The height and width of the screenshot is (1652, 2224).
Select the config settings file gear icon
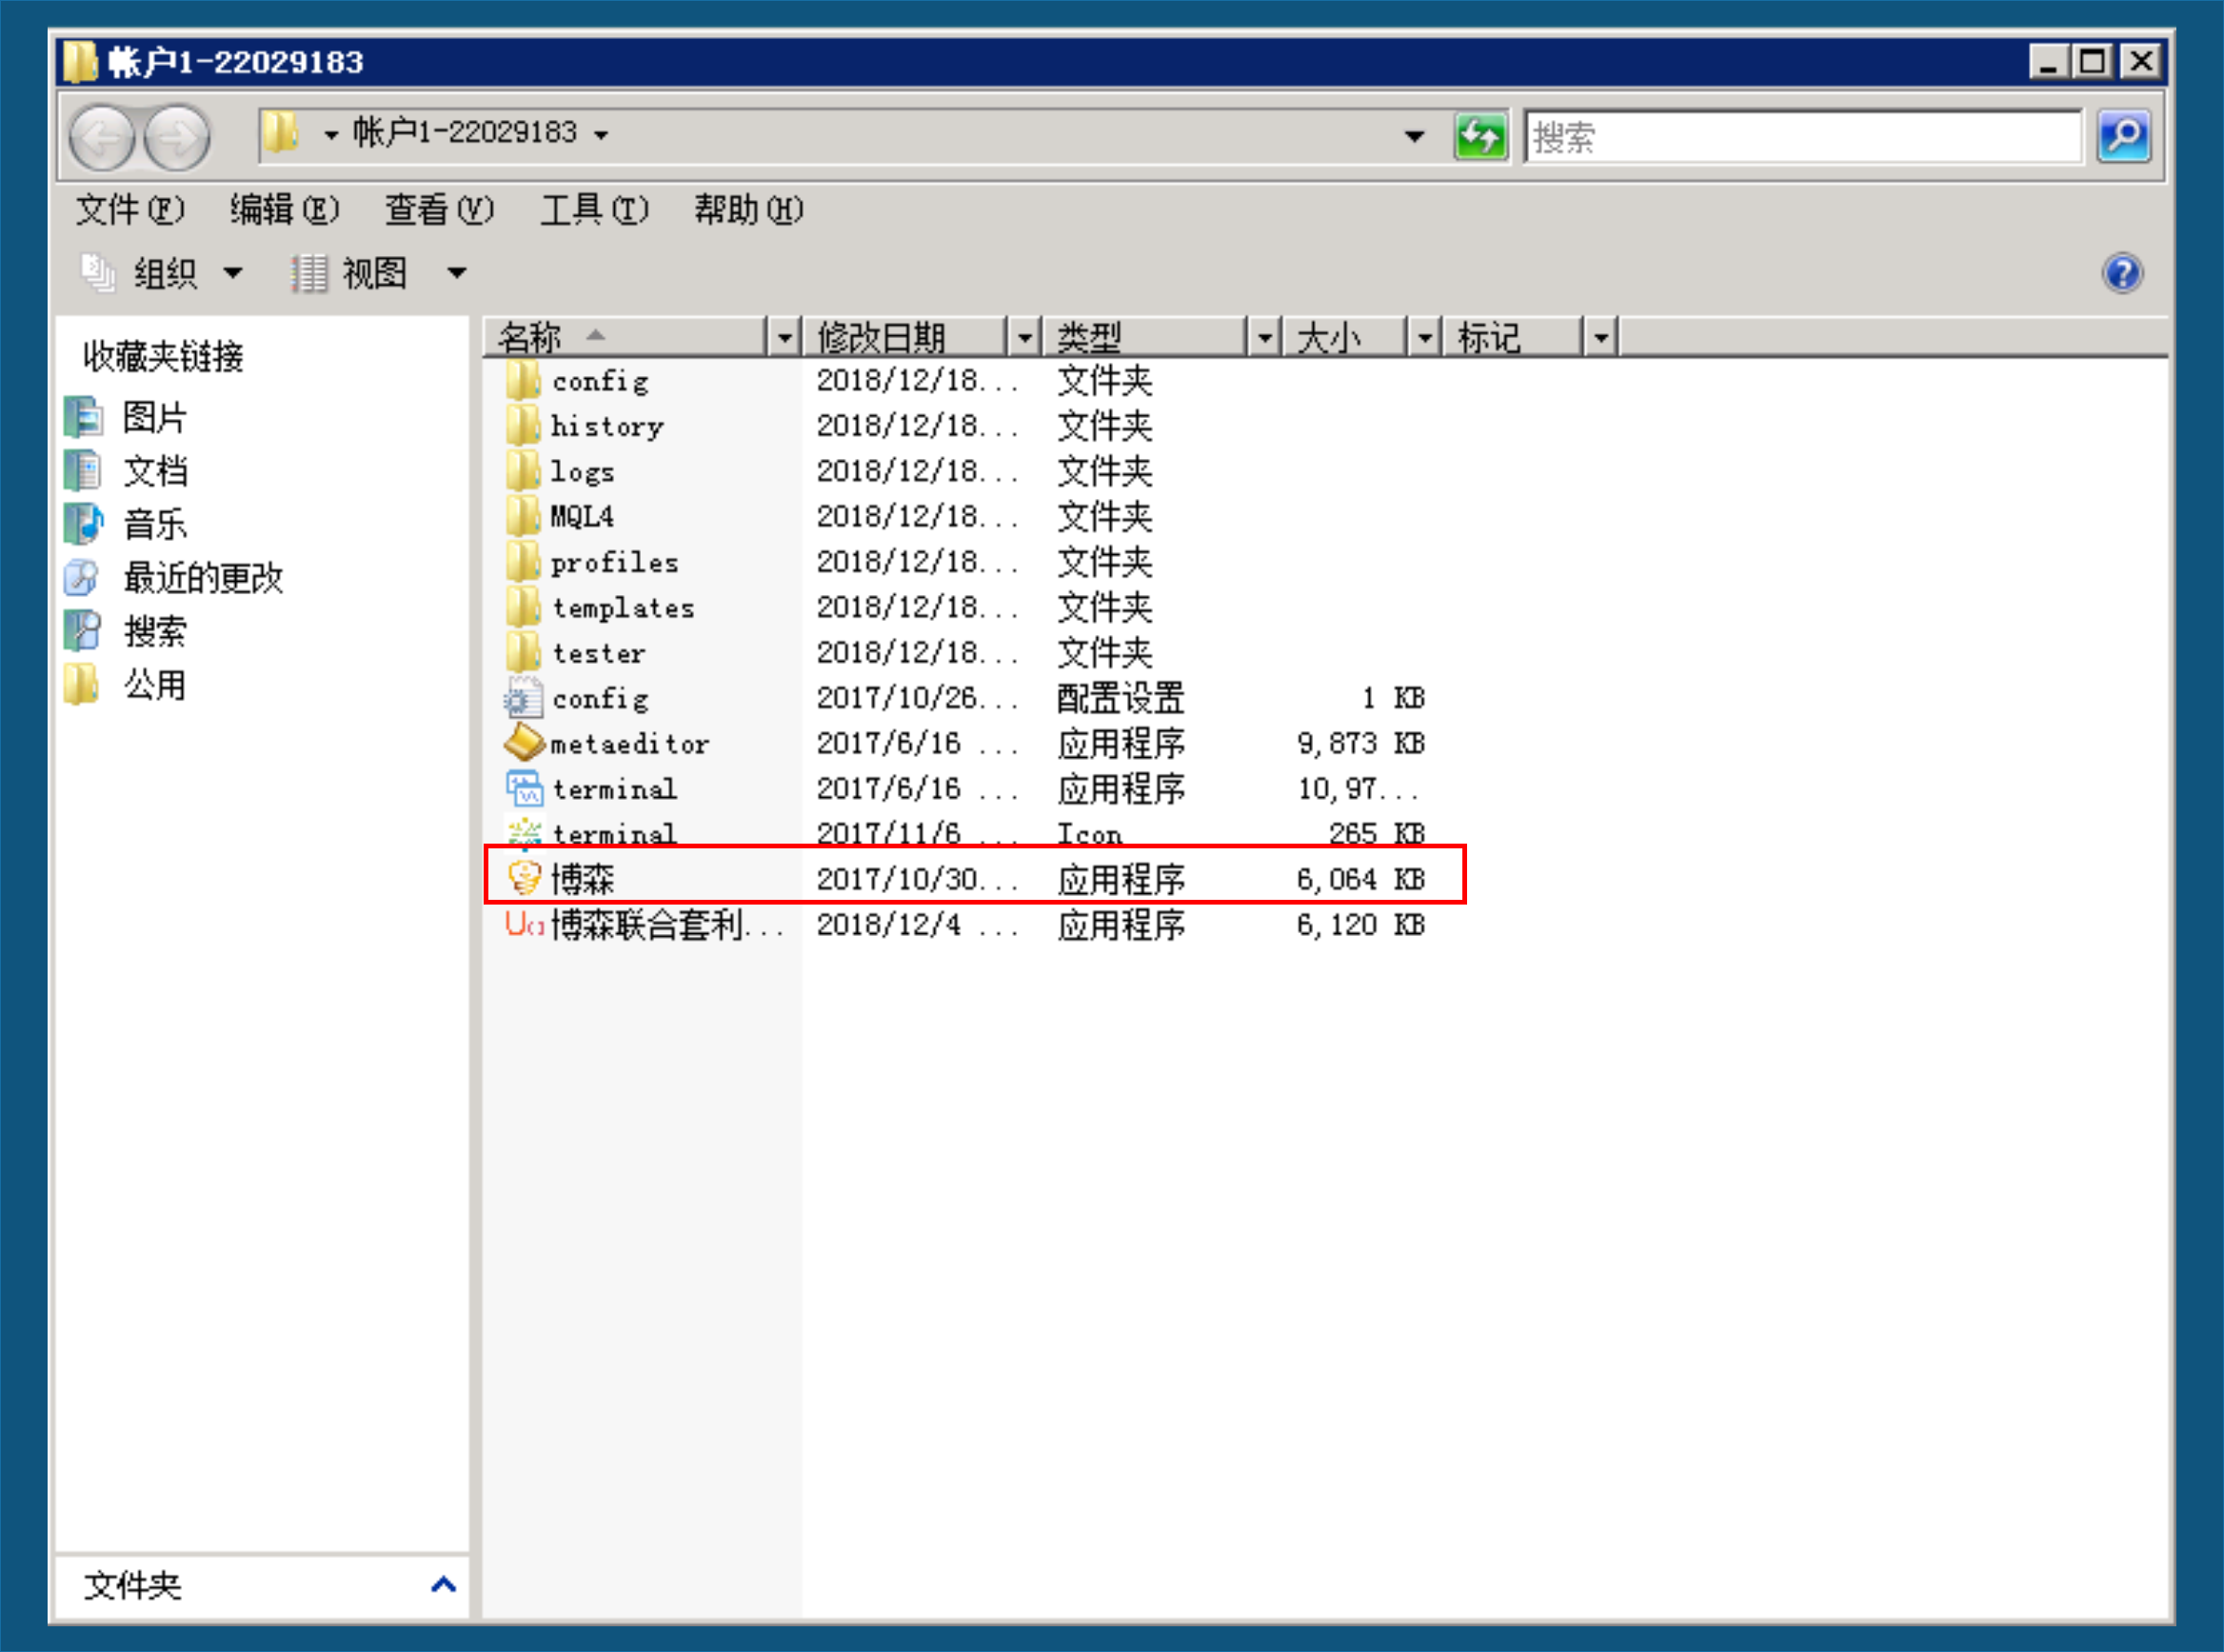point(523,698)
